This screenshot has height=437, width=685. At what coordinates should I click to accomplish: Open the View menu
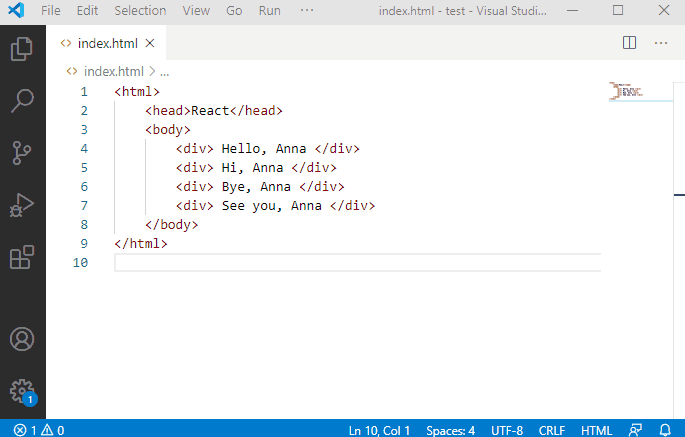196,10
